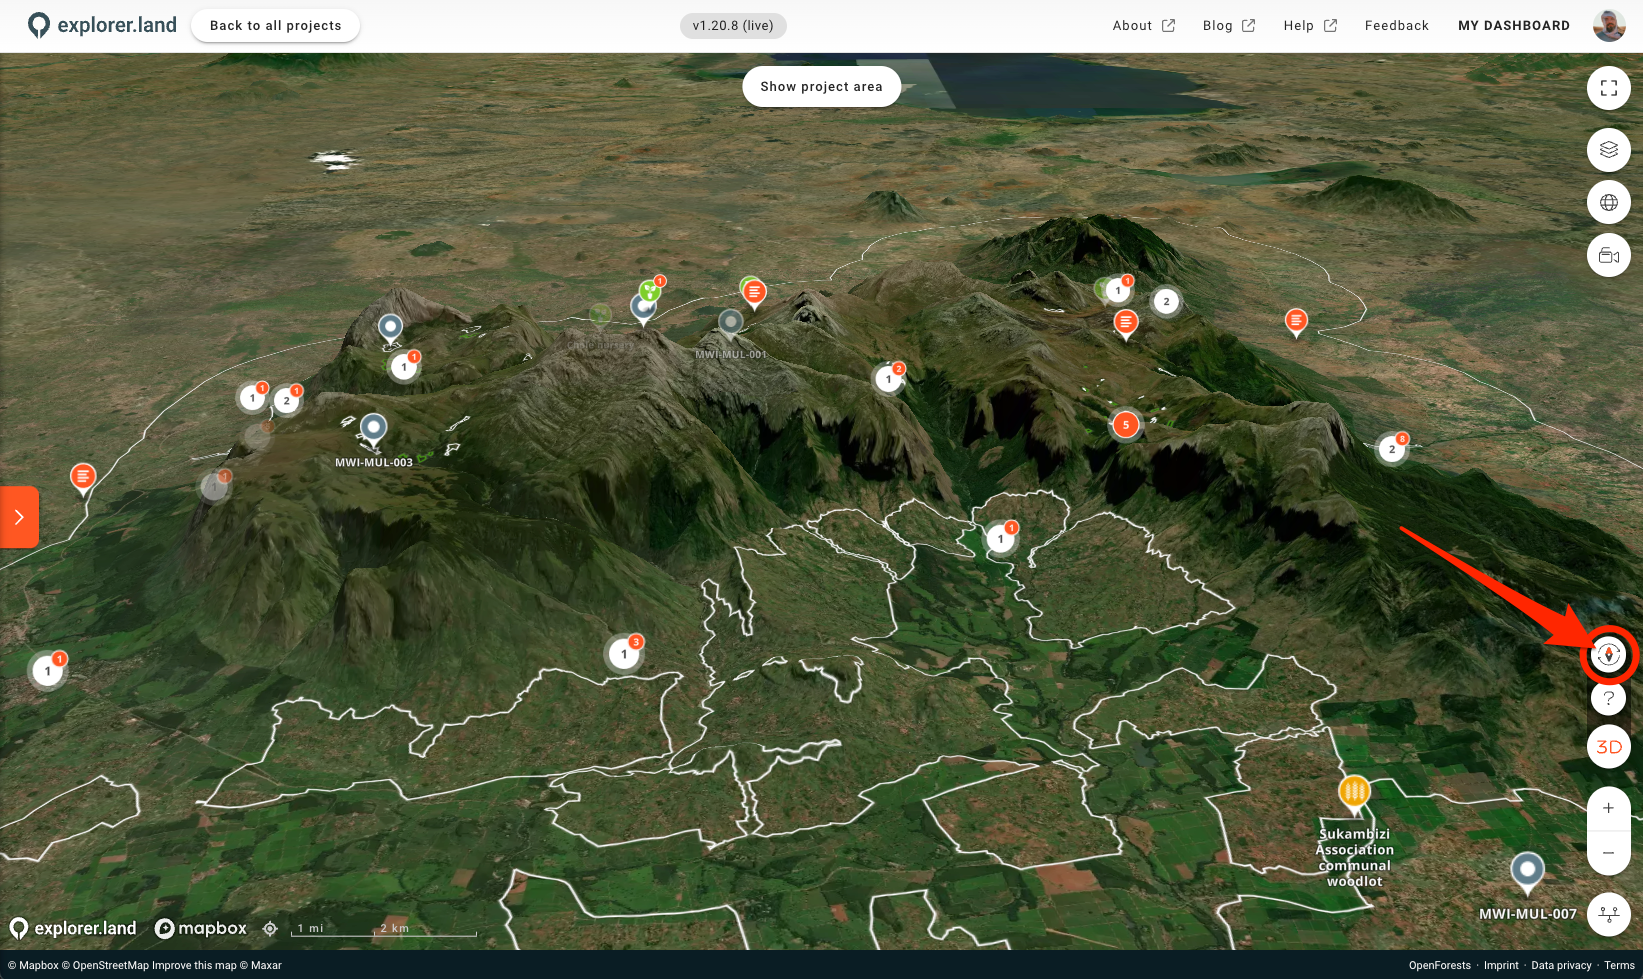Click the geolocate crosshair icon near the scale bar

tap(270, 929)
